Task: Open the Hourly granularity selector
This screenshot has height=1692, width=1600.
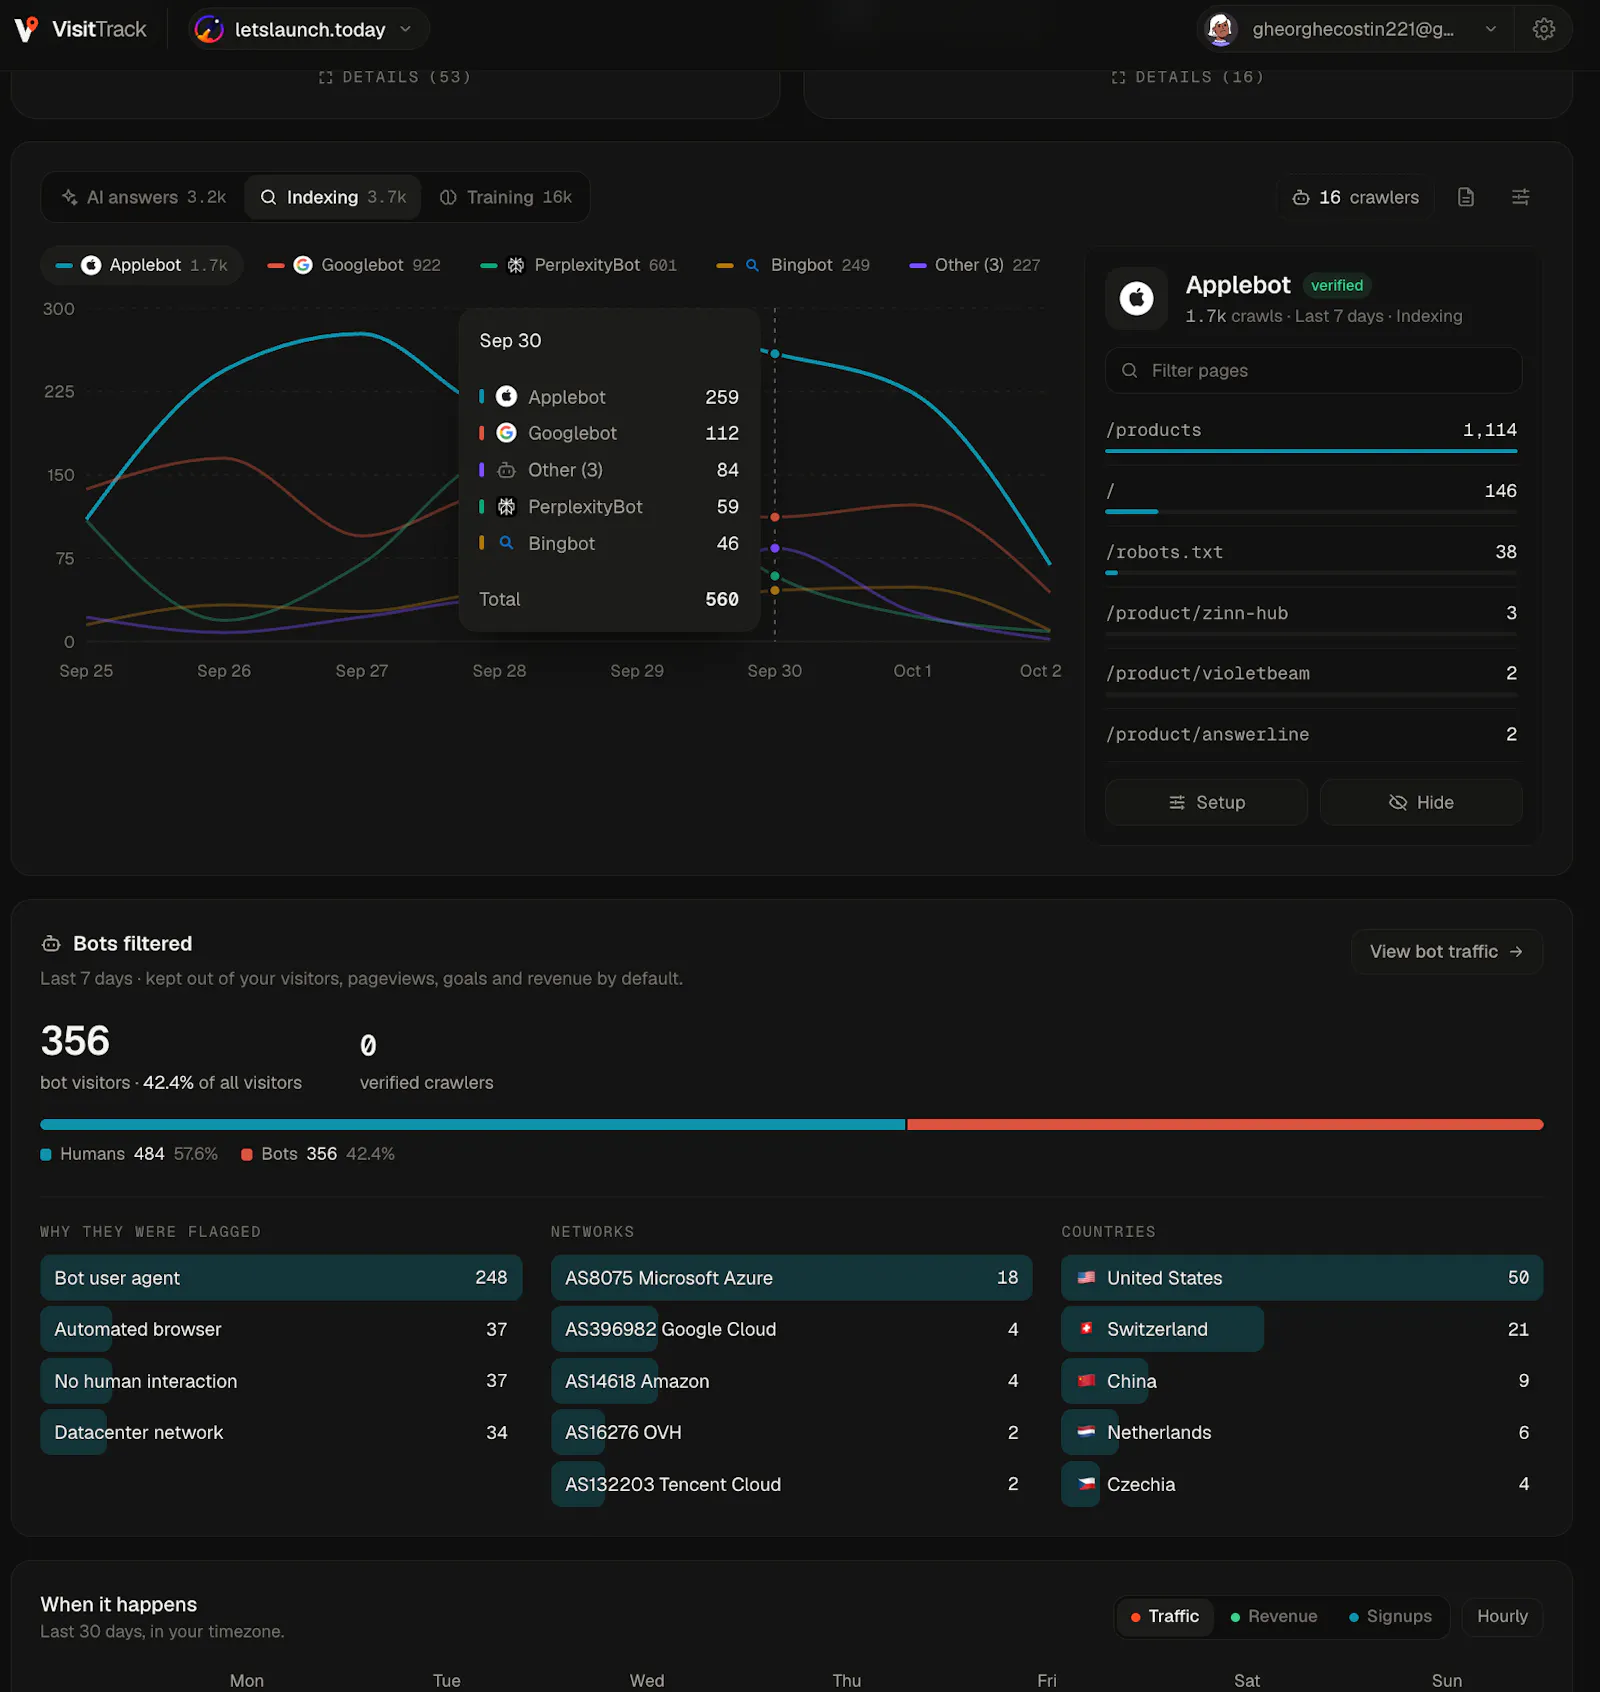Action: pyautogui.click(x=1502, y=1616)
